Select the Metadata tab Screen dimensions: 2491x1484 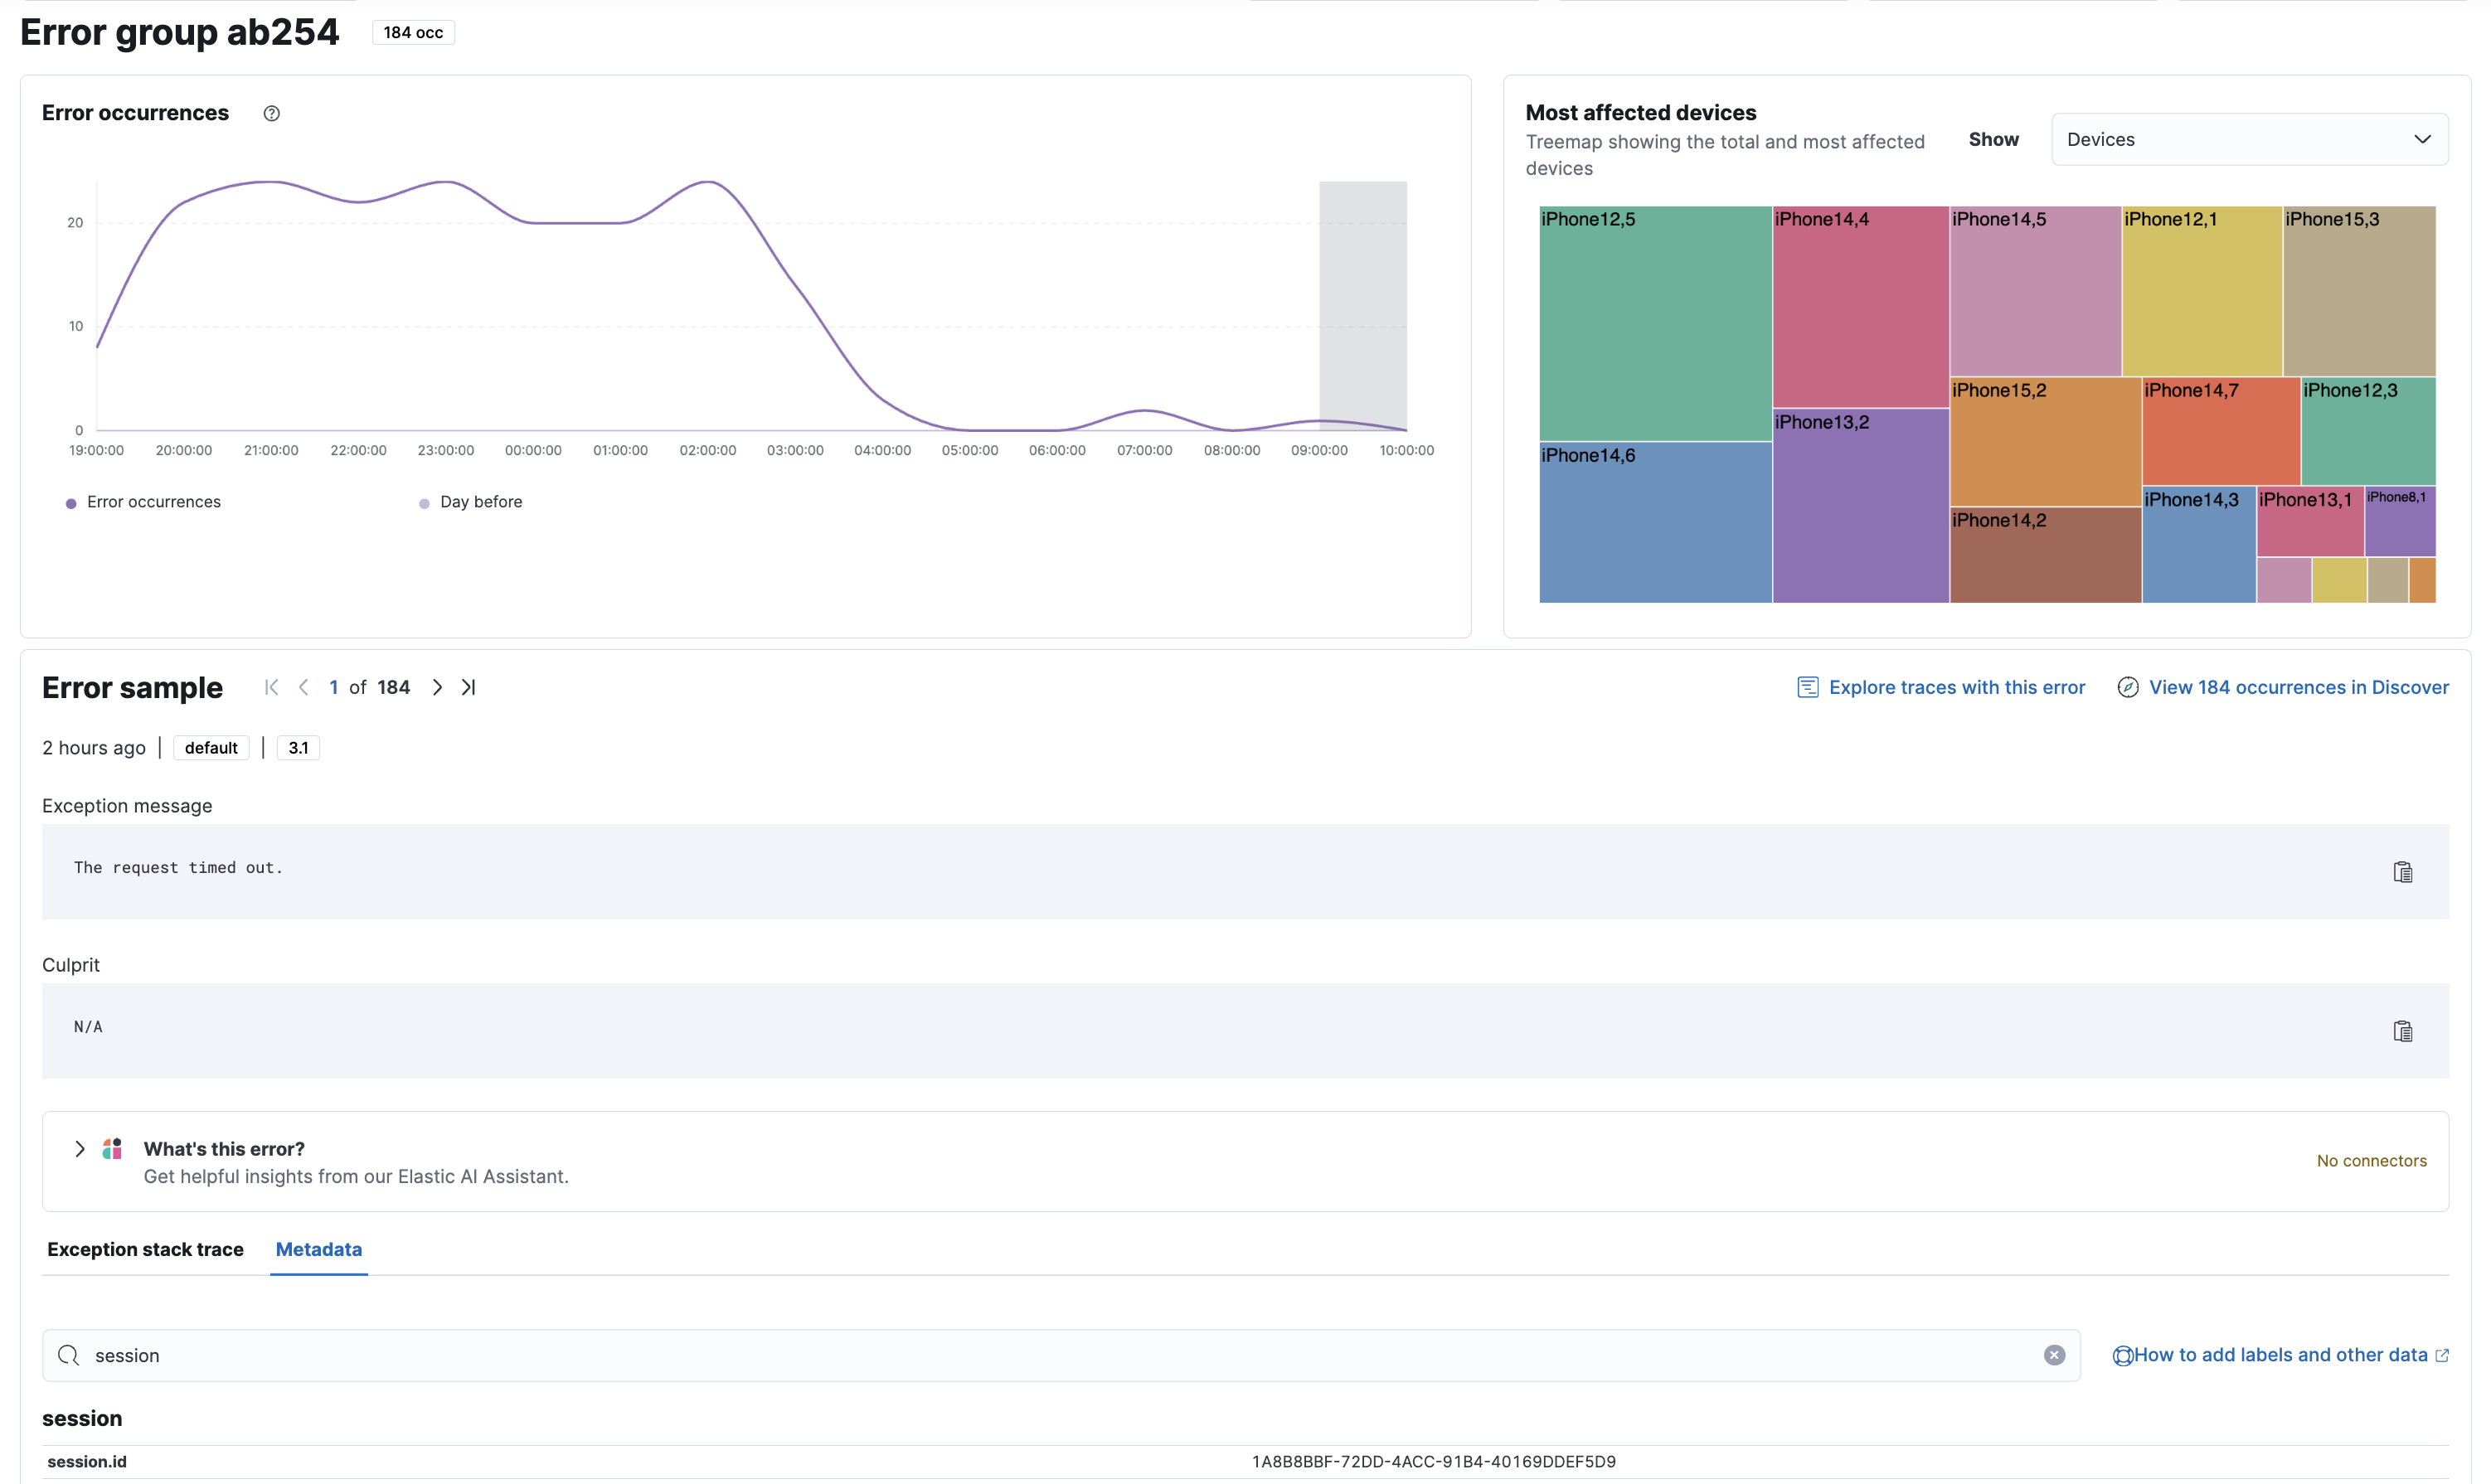tap(318, 1249)
